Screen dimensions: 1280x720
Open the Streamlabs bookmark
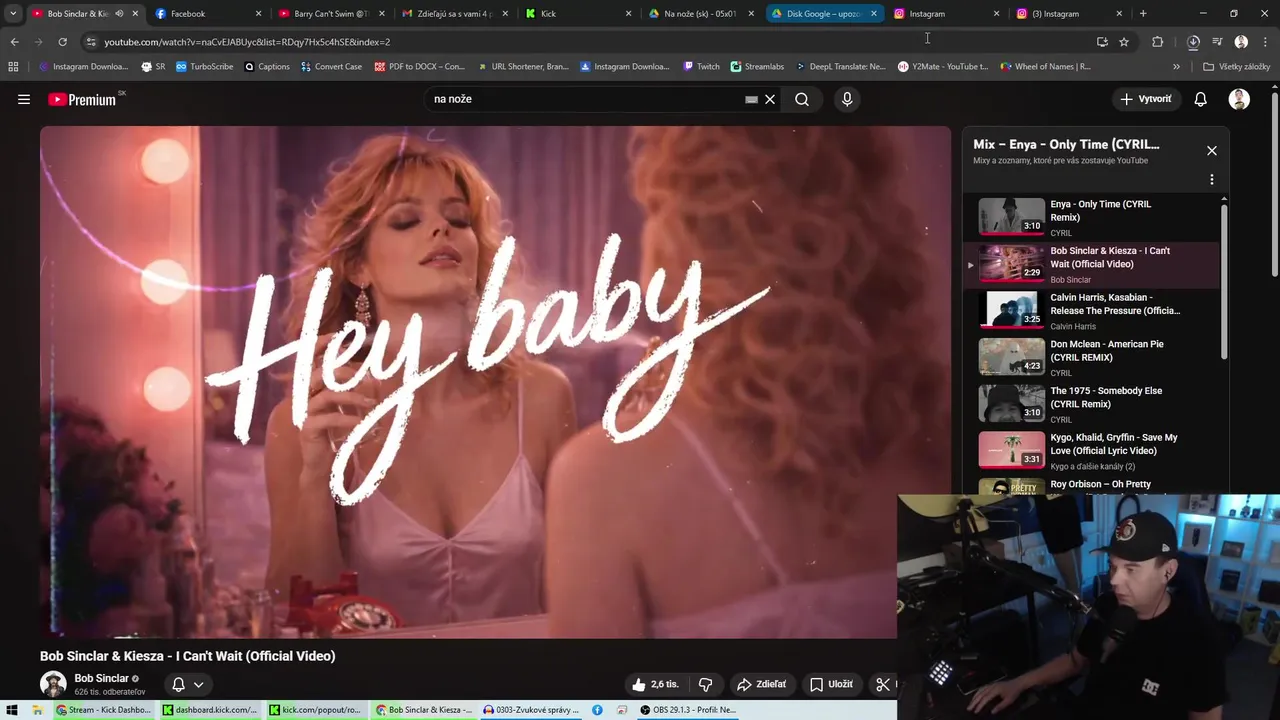(x=757, y=67)
